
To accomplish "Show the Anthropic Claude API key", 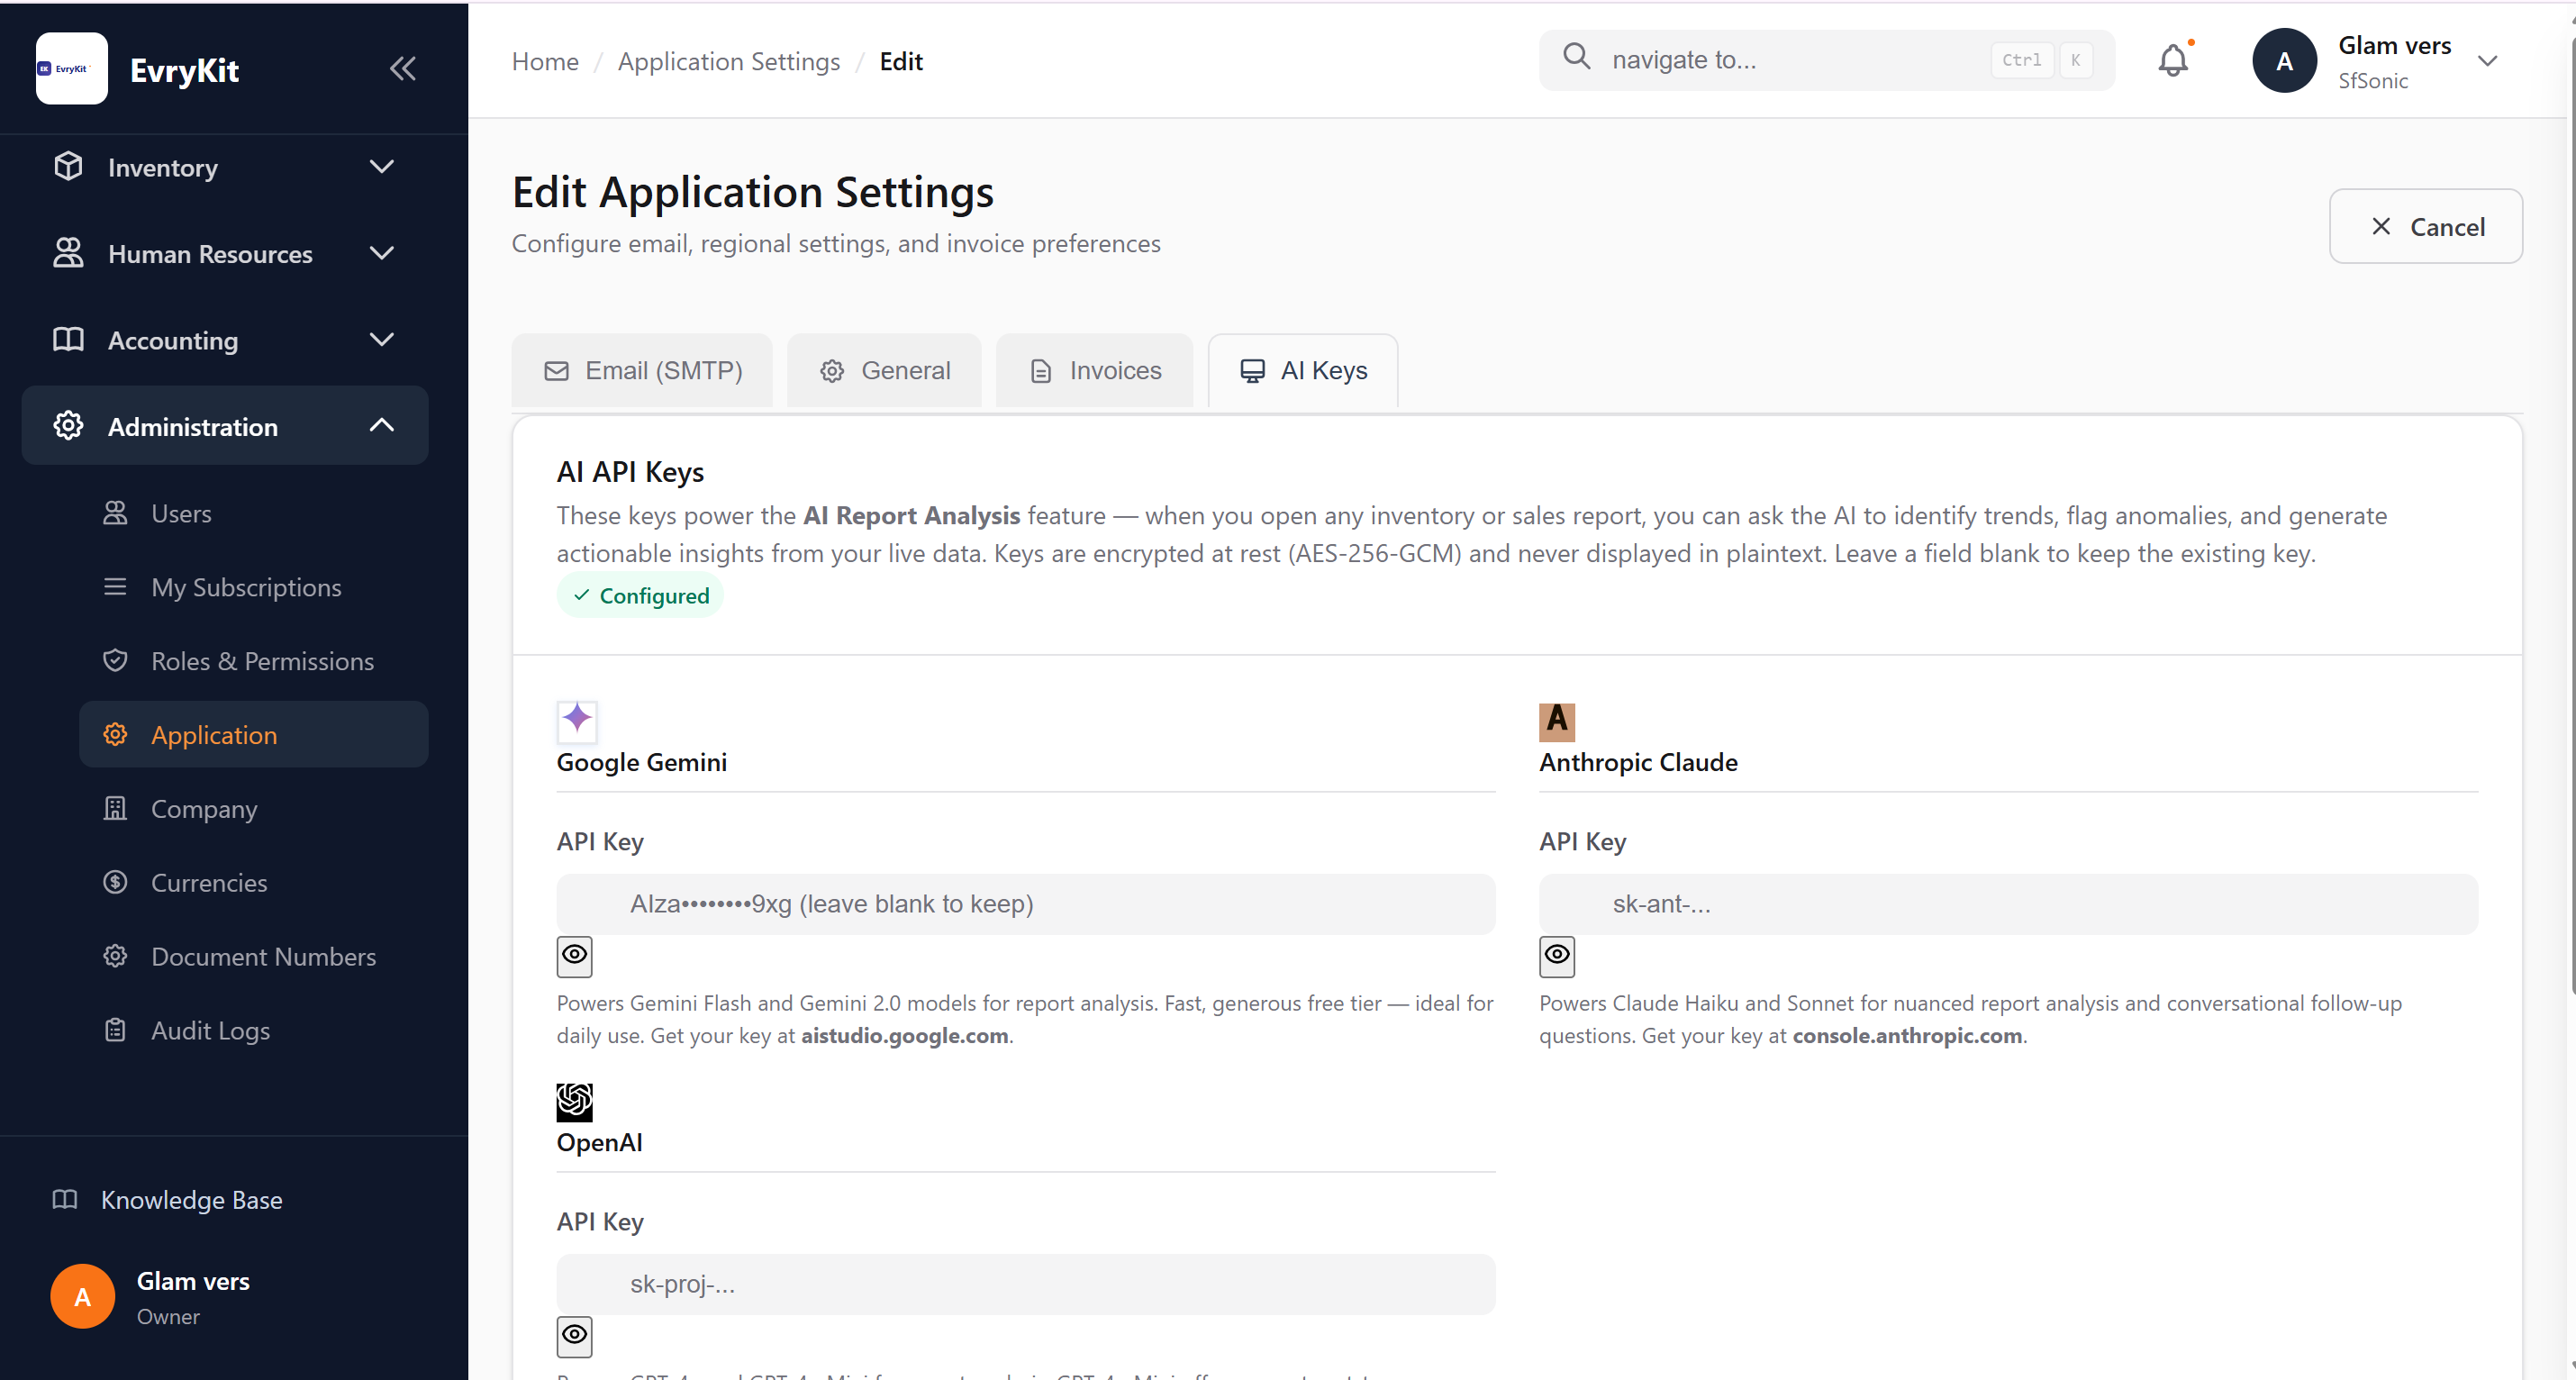I will click(1556, 956).
